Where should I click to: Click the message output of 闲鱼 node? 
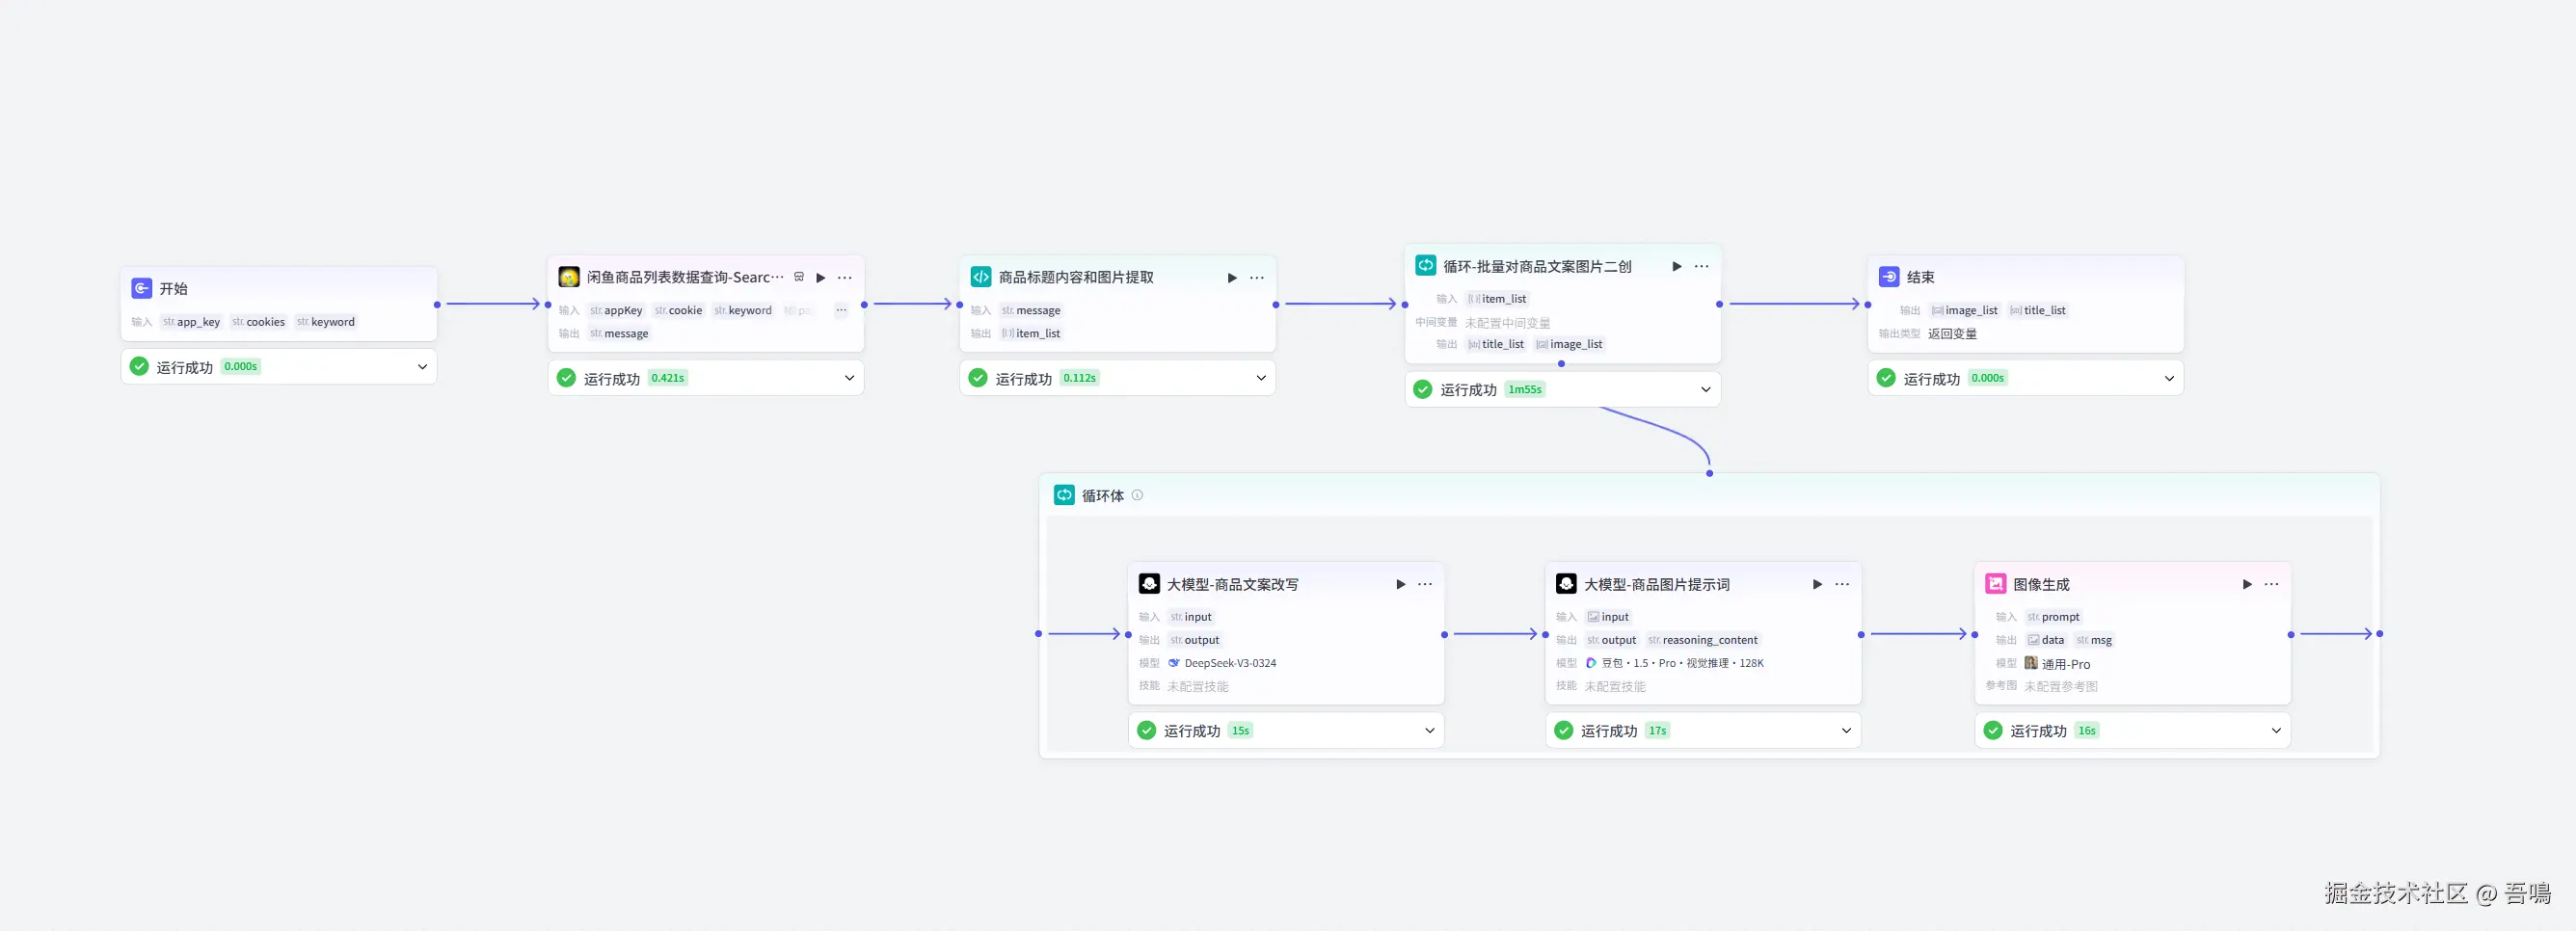(x=619, y=333)
